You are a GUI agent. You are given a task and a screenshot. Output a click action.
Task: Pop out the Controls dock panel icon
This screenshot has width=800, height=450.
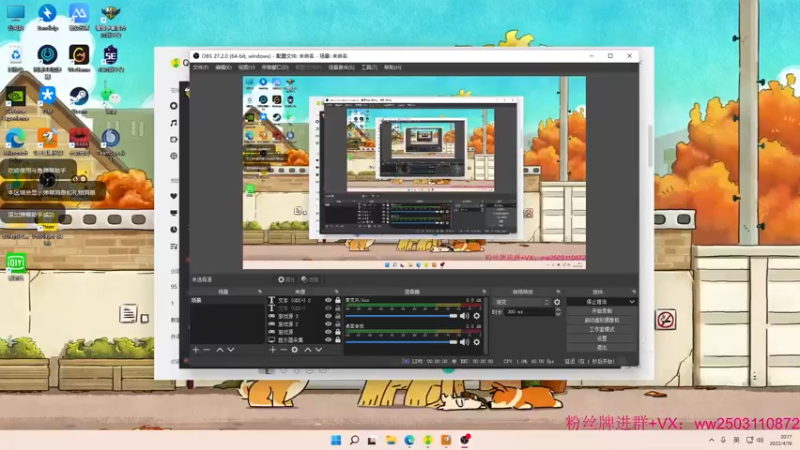(x=634, y=292)
